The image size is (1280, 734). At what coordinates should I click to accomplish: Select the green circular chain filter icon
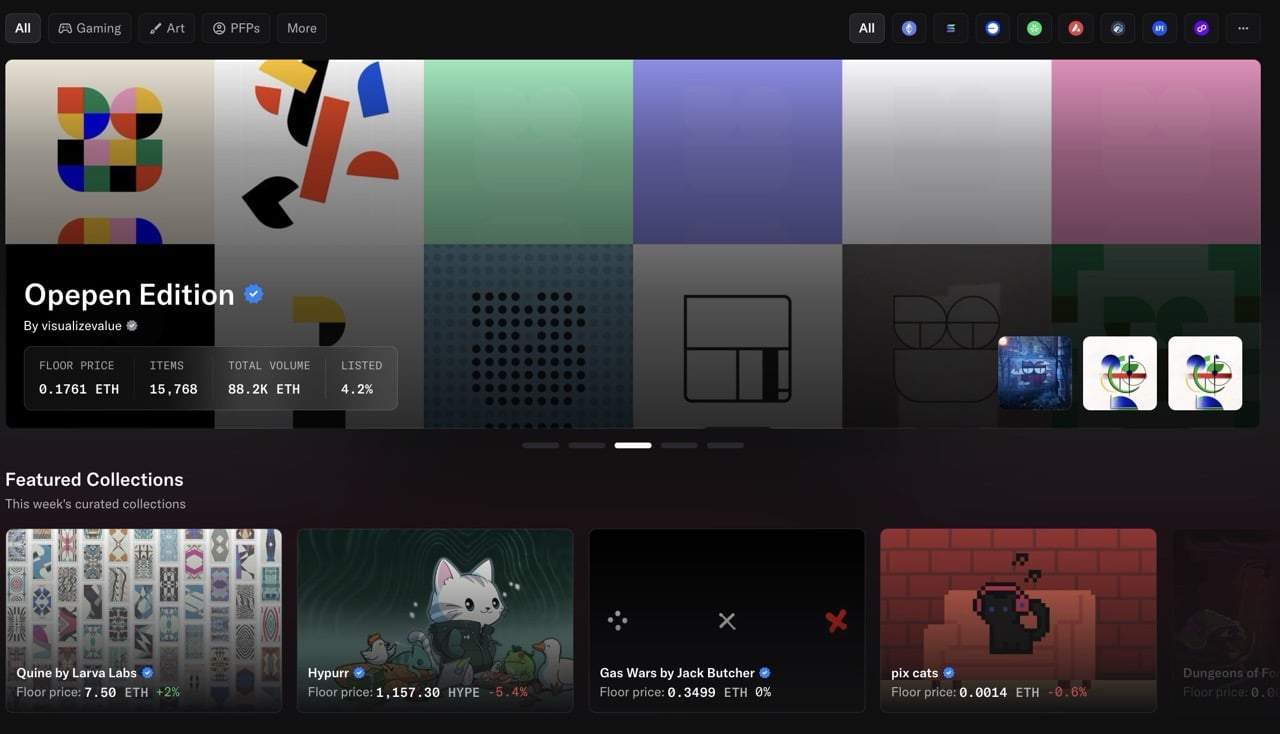click(1034, 28)
